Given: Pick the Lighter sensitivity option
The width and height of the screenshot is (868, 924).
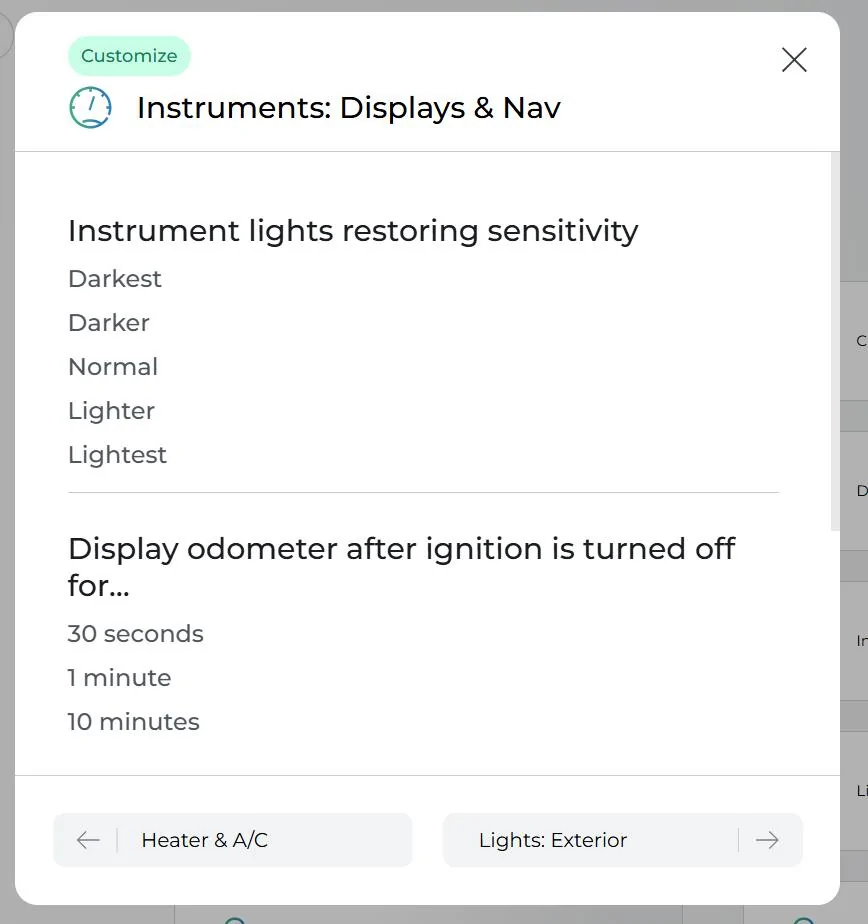Looking at the screenshot, I should point(111,411).
